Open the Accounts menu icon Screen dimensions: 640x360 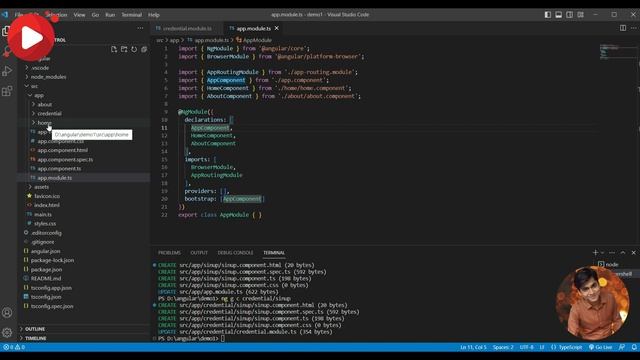tap(7, 313)
